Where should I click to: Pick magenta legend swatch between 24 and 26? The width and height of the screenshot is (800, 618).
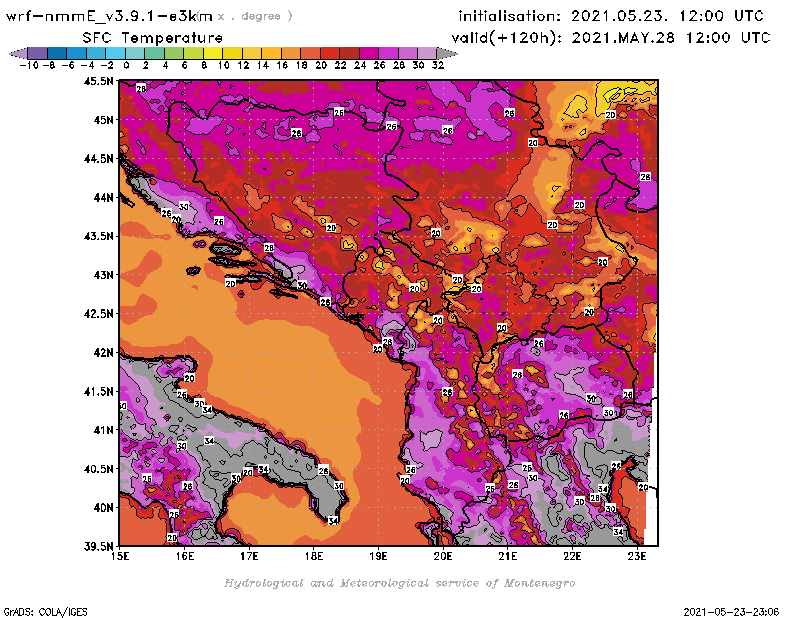(368, 53)
